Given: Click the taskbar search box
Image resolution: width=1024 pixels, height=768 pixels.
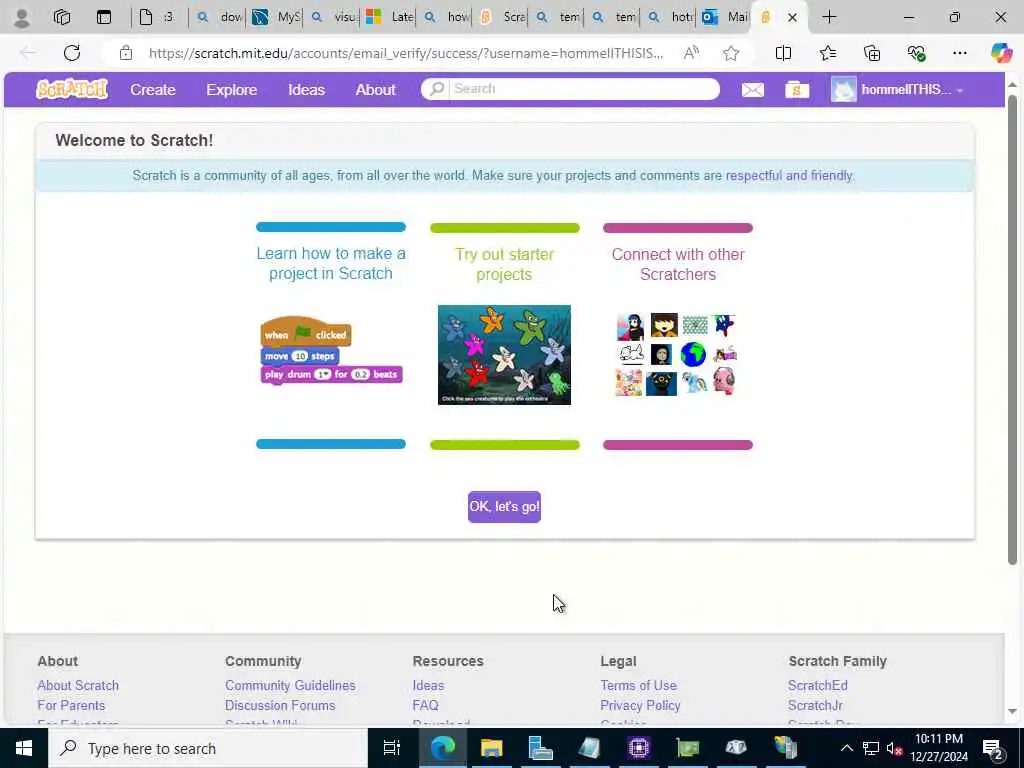Looking at the screenshot, I should click(208, 748).
